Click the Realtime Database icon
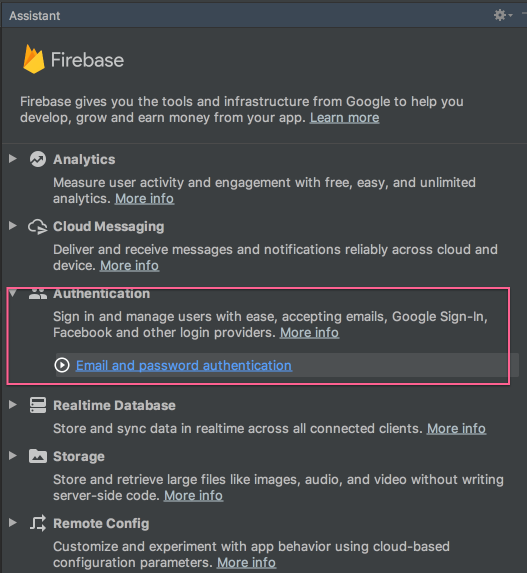The height and width of the screenshot is (573, 527). pos(38,405)
